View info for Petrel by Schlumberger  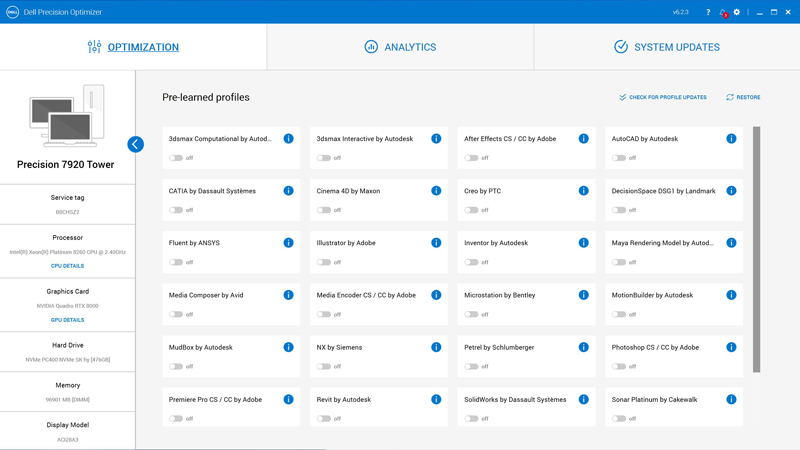(x=583, y=347)
